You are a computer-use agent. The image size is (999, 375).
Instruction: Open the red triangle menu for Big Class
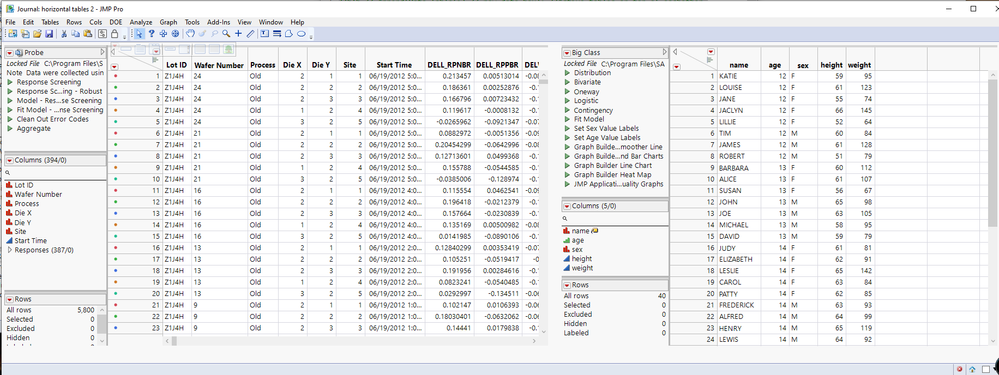click(x=566, y=52)
